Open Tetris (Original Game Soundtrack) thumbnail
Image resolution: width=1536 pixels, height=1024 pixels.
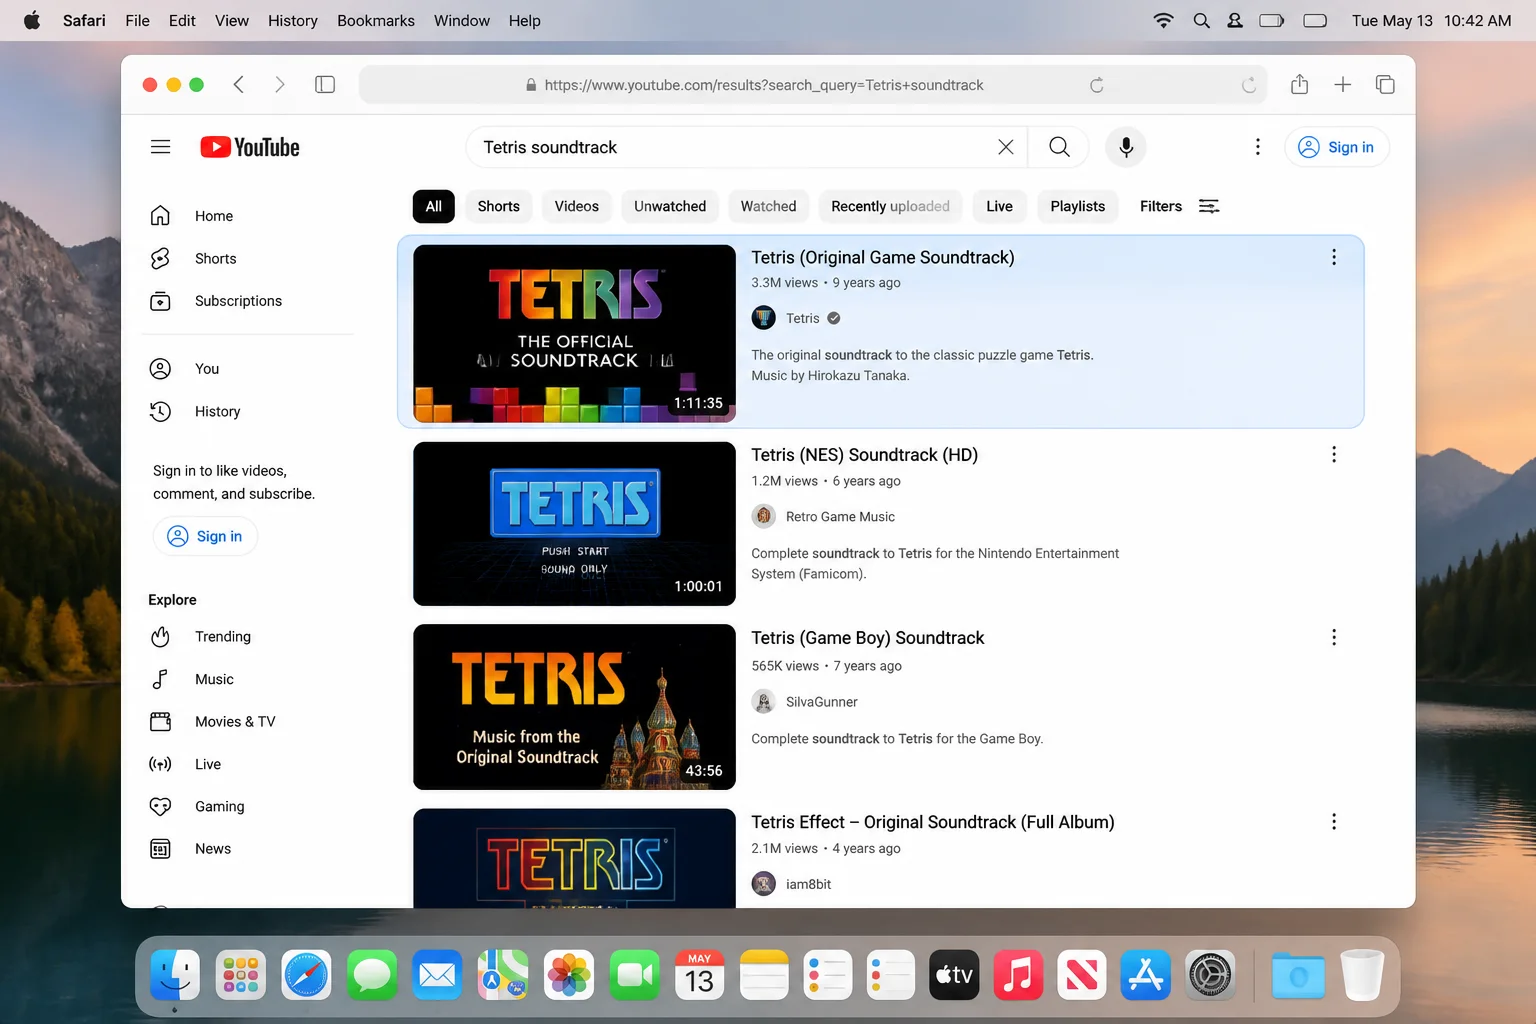[574, 334]
